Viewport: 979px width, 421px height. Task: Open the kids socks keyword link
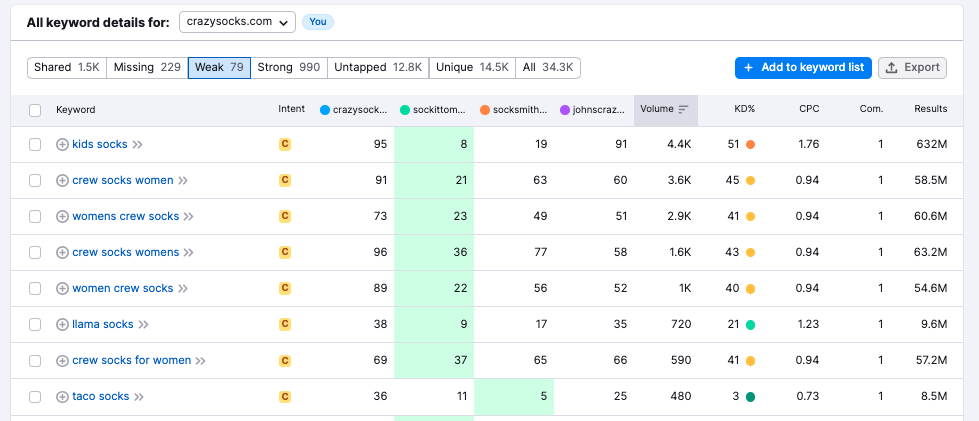(100, 144)
